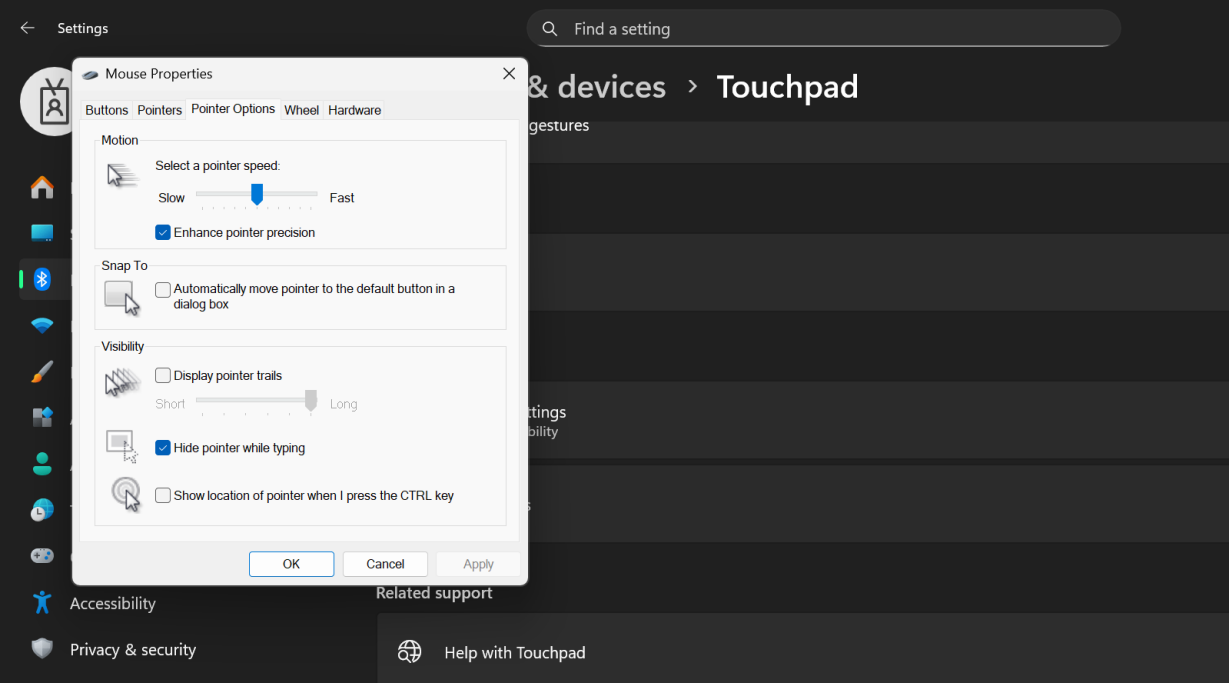Click the Accounts person icon
Viewport: 1229px width, 683px height.
[42, 464]
